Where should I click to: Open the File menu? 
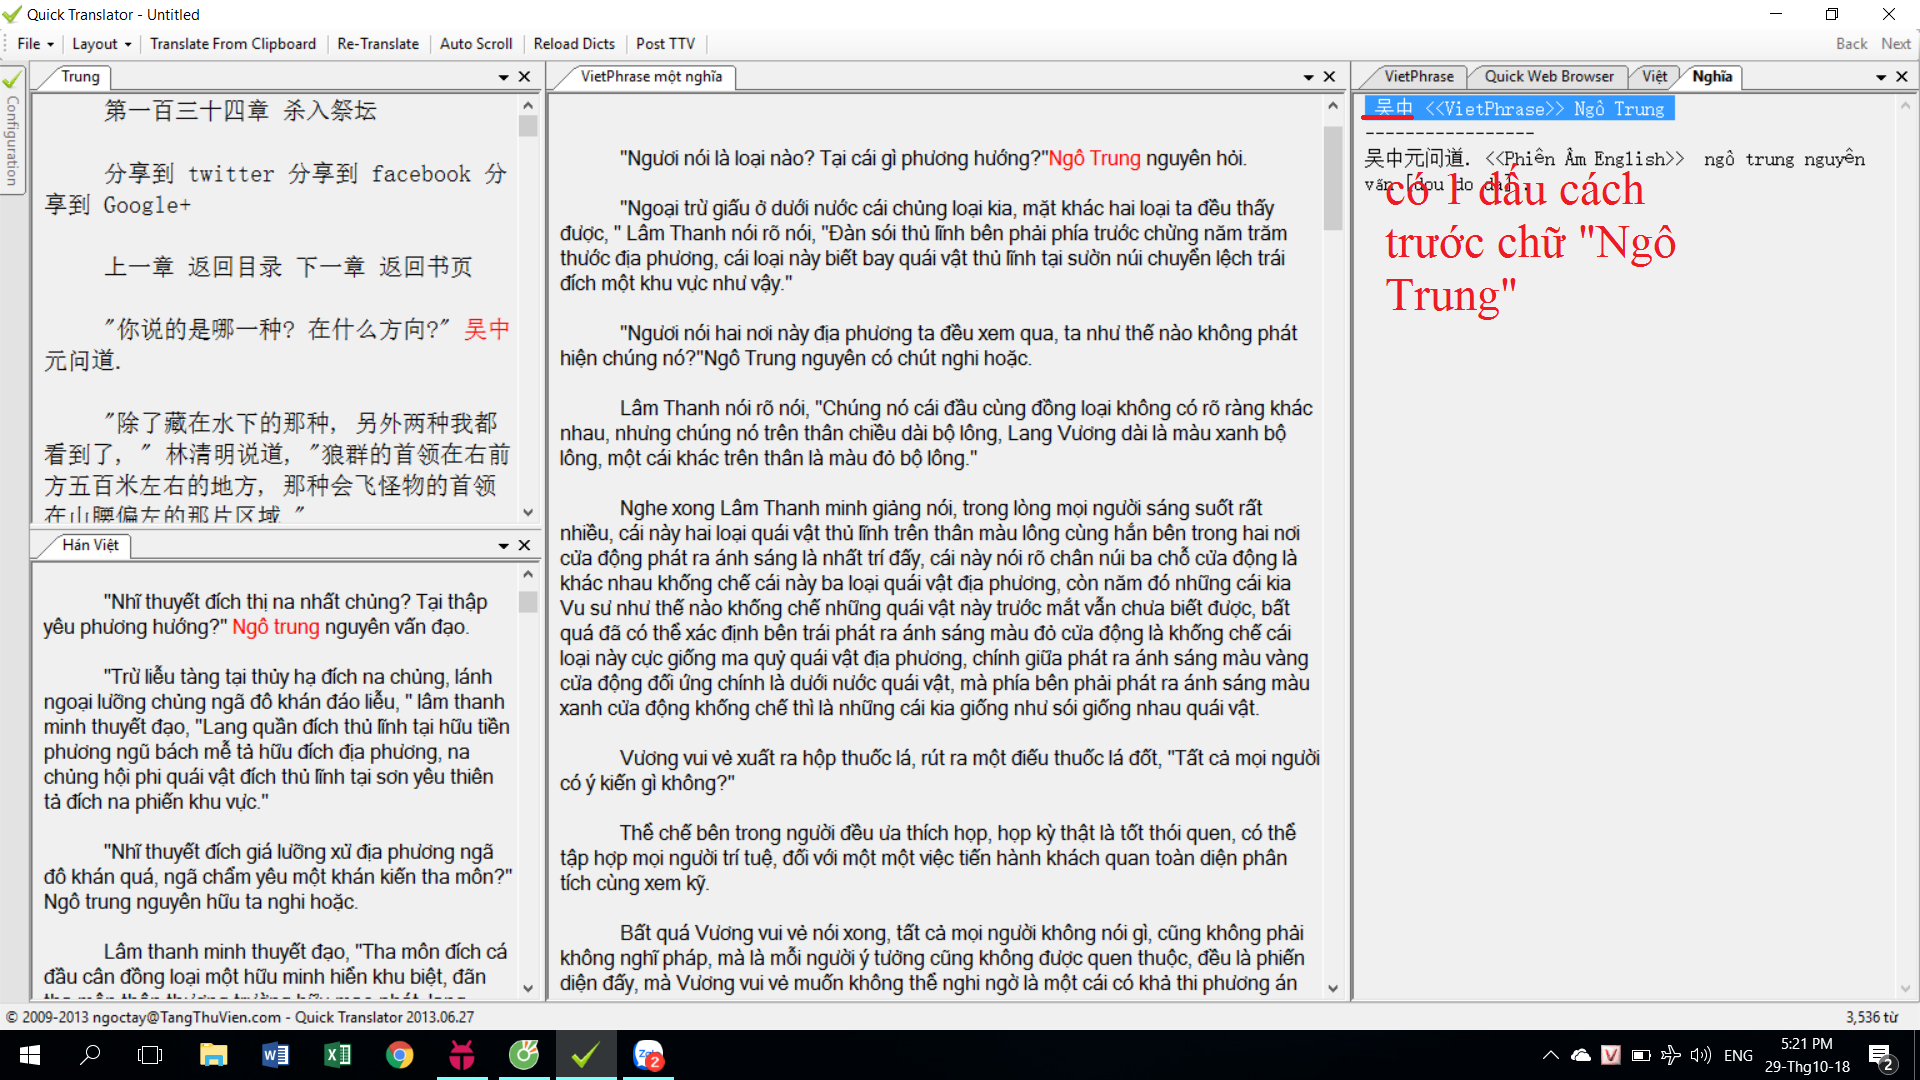[34, 44]
